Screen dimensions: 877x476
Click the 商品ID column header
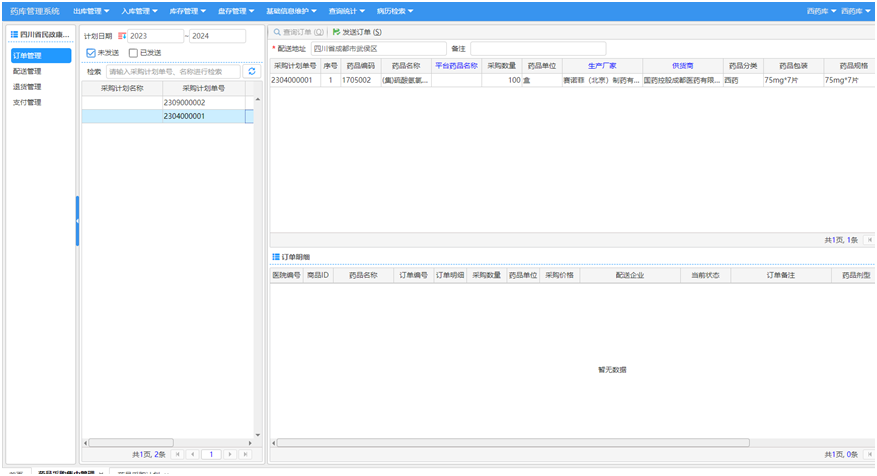pyautogui.click(x=318, y=275)
